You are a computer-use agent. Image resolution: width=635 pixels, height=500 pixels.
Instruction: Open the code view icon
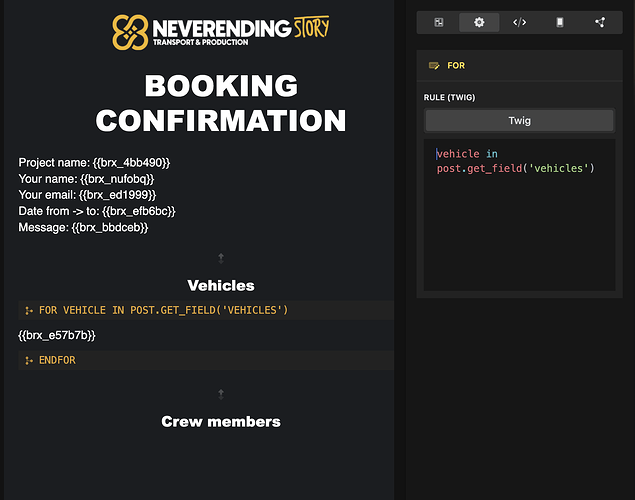point(520,22)
